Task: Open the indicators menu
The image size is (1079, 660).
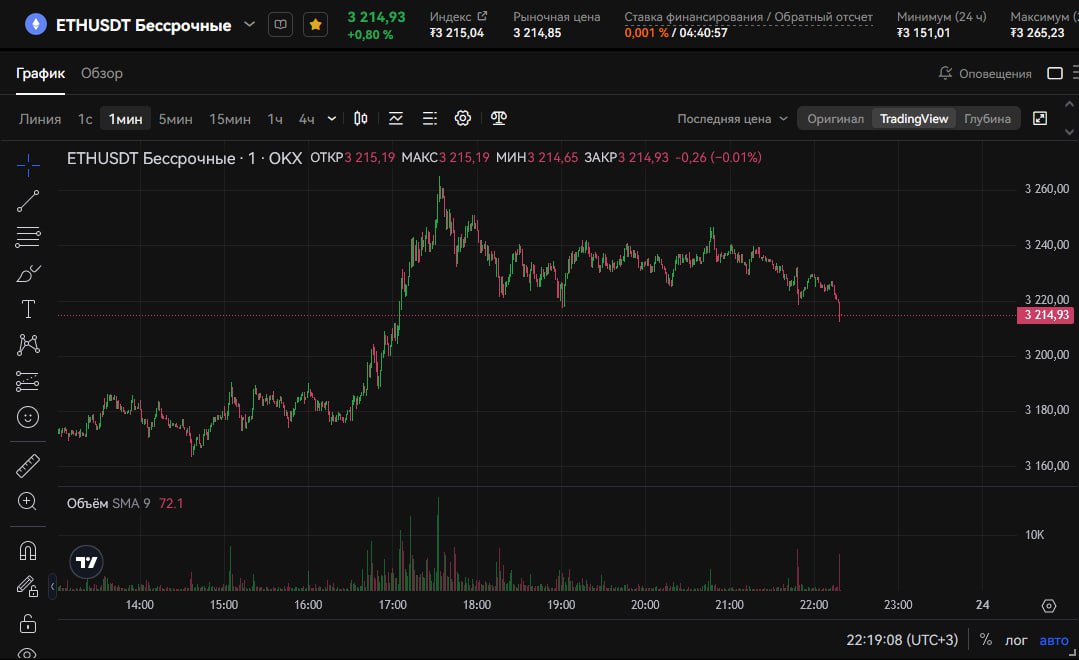Action: pyautogui.click(x=396, y=118)
